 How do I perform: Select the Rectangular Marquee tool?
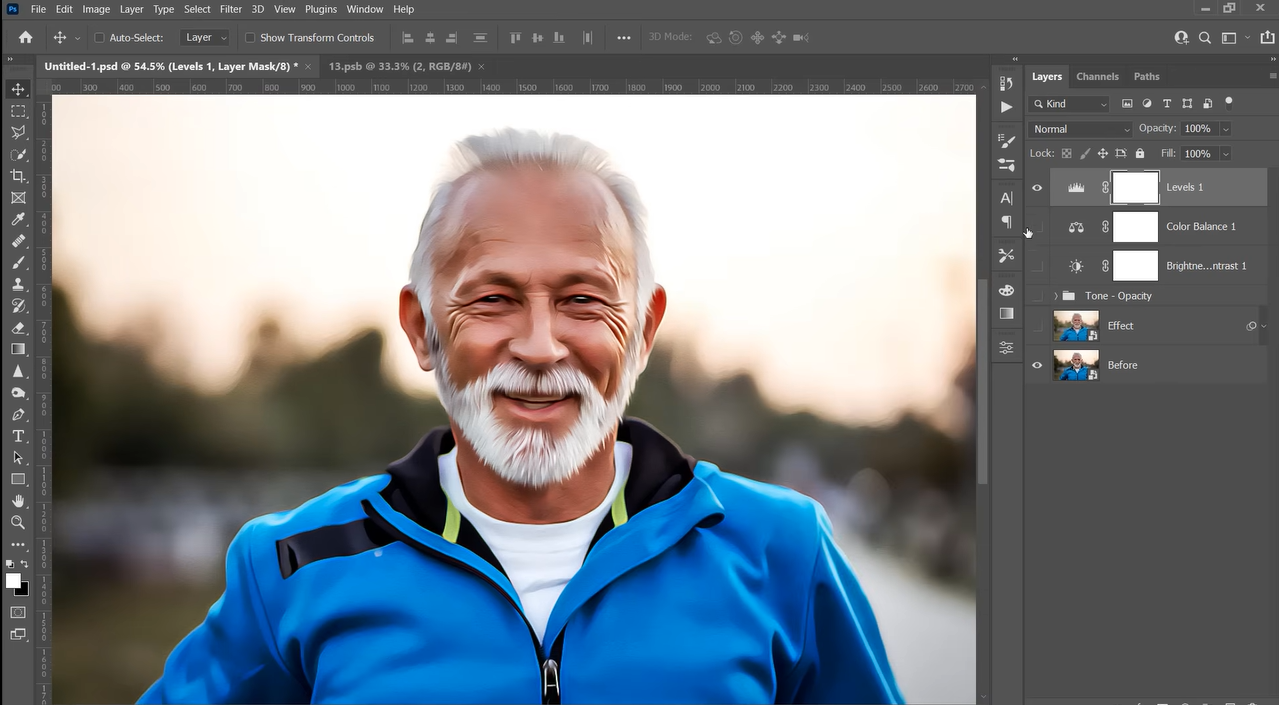click(18, 111)
